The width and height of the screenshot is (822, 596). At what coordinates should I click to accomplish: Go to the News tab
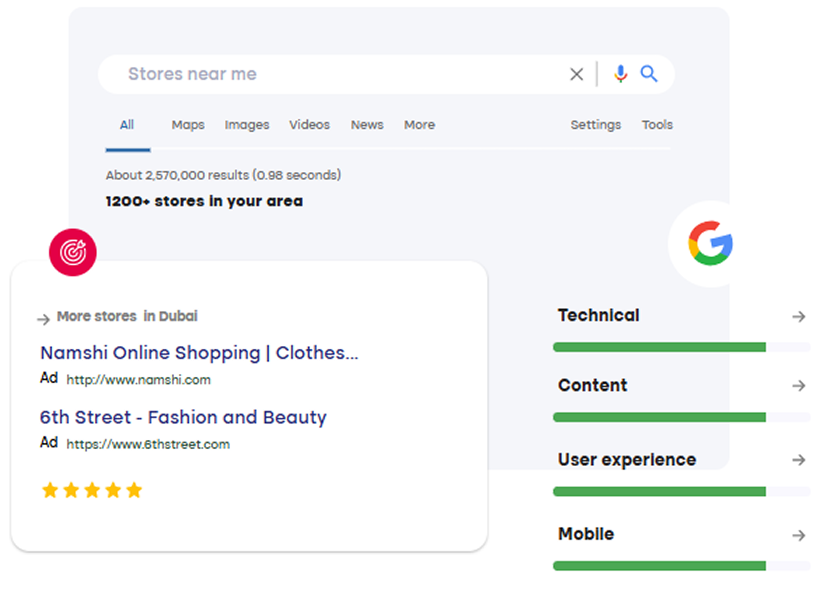click(367, 125)
